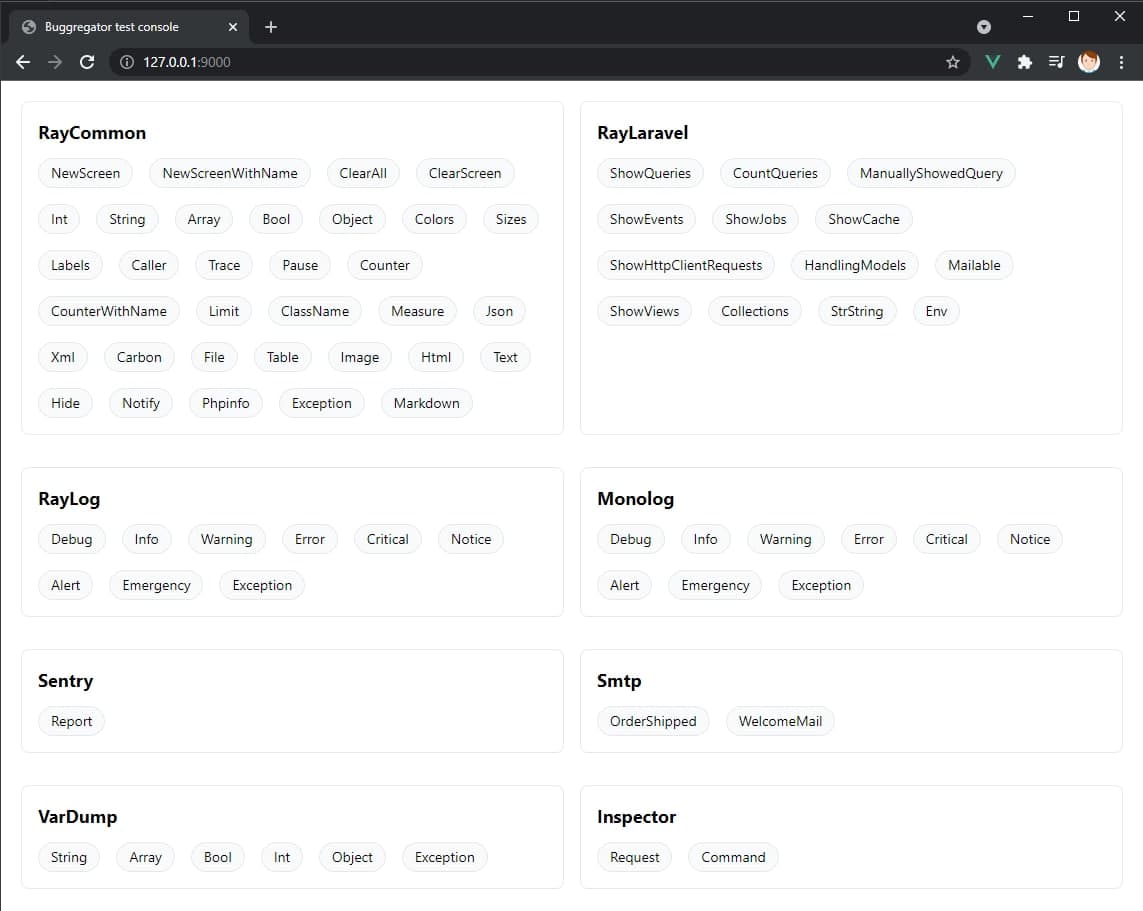Click the ClearAll button
1143x911 pixels.
(x=363, y=173)
